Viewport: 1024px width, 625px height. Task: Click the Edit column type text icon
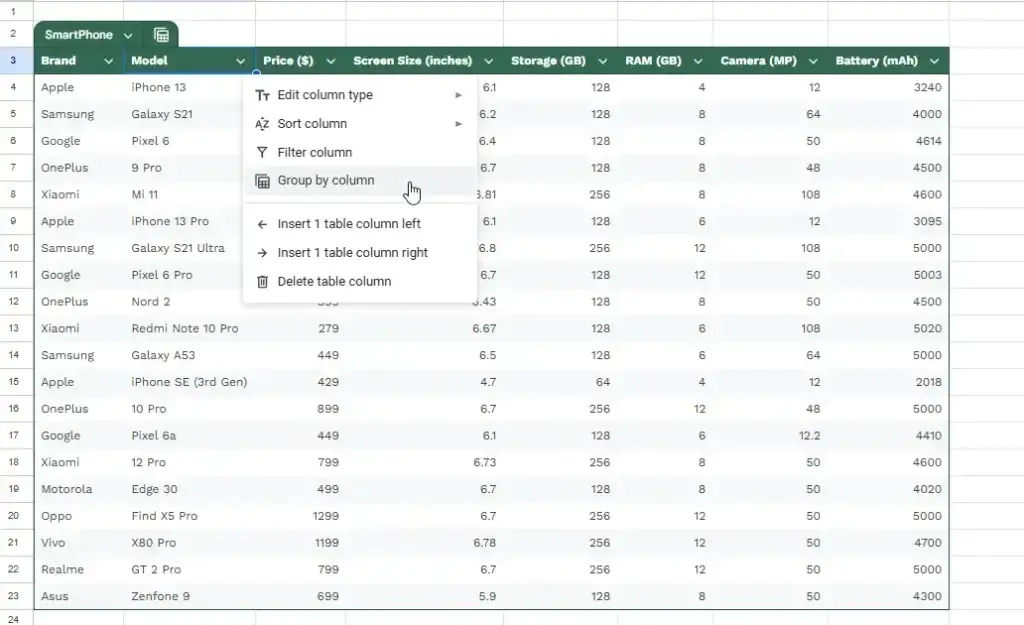(x=263, y=95)
